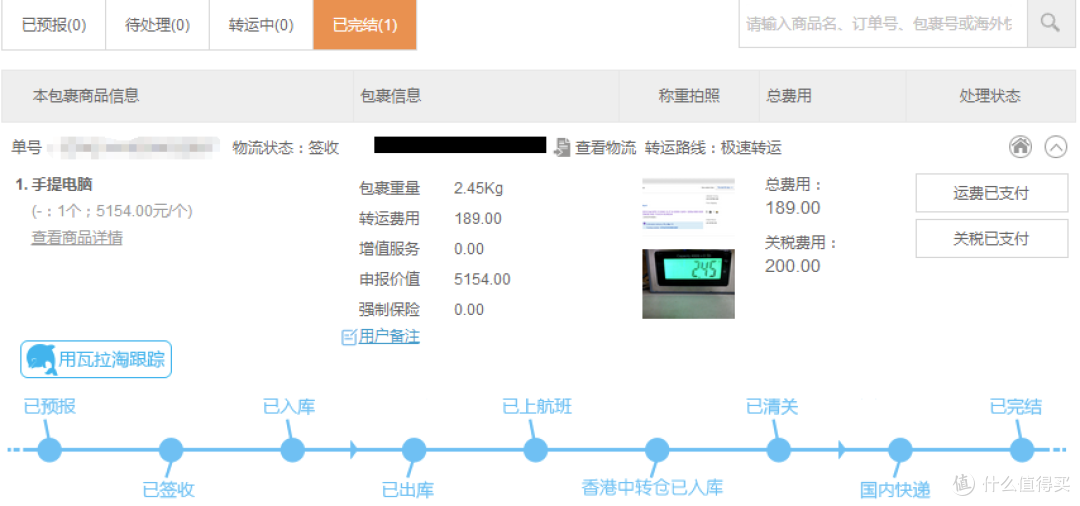
Task: Switch to the 已预报(0) tab
Action: tap(54, 25)
